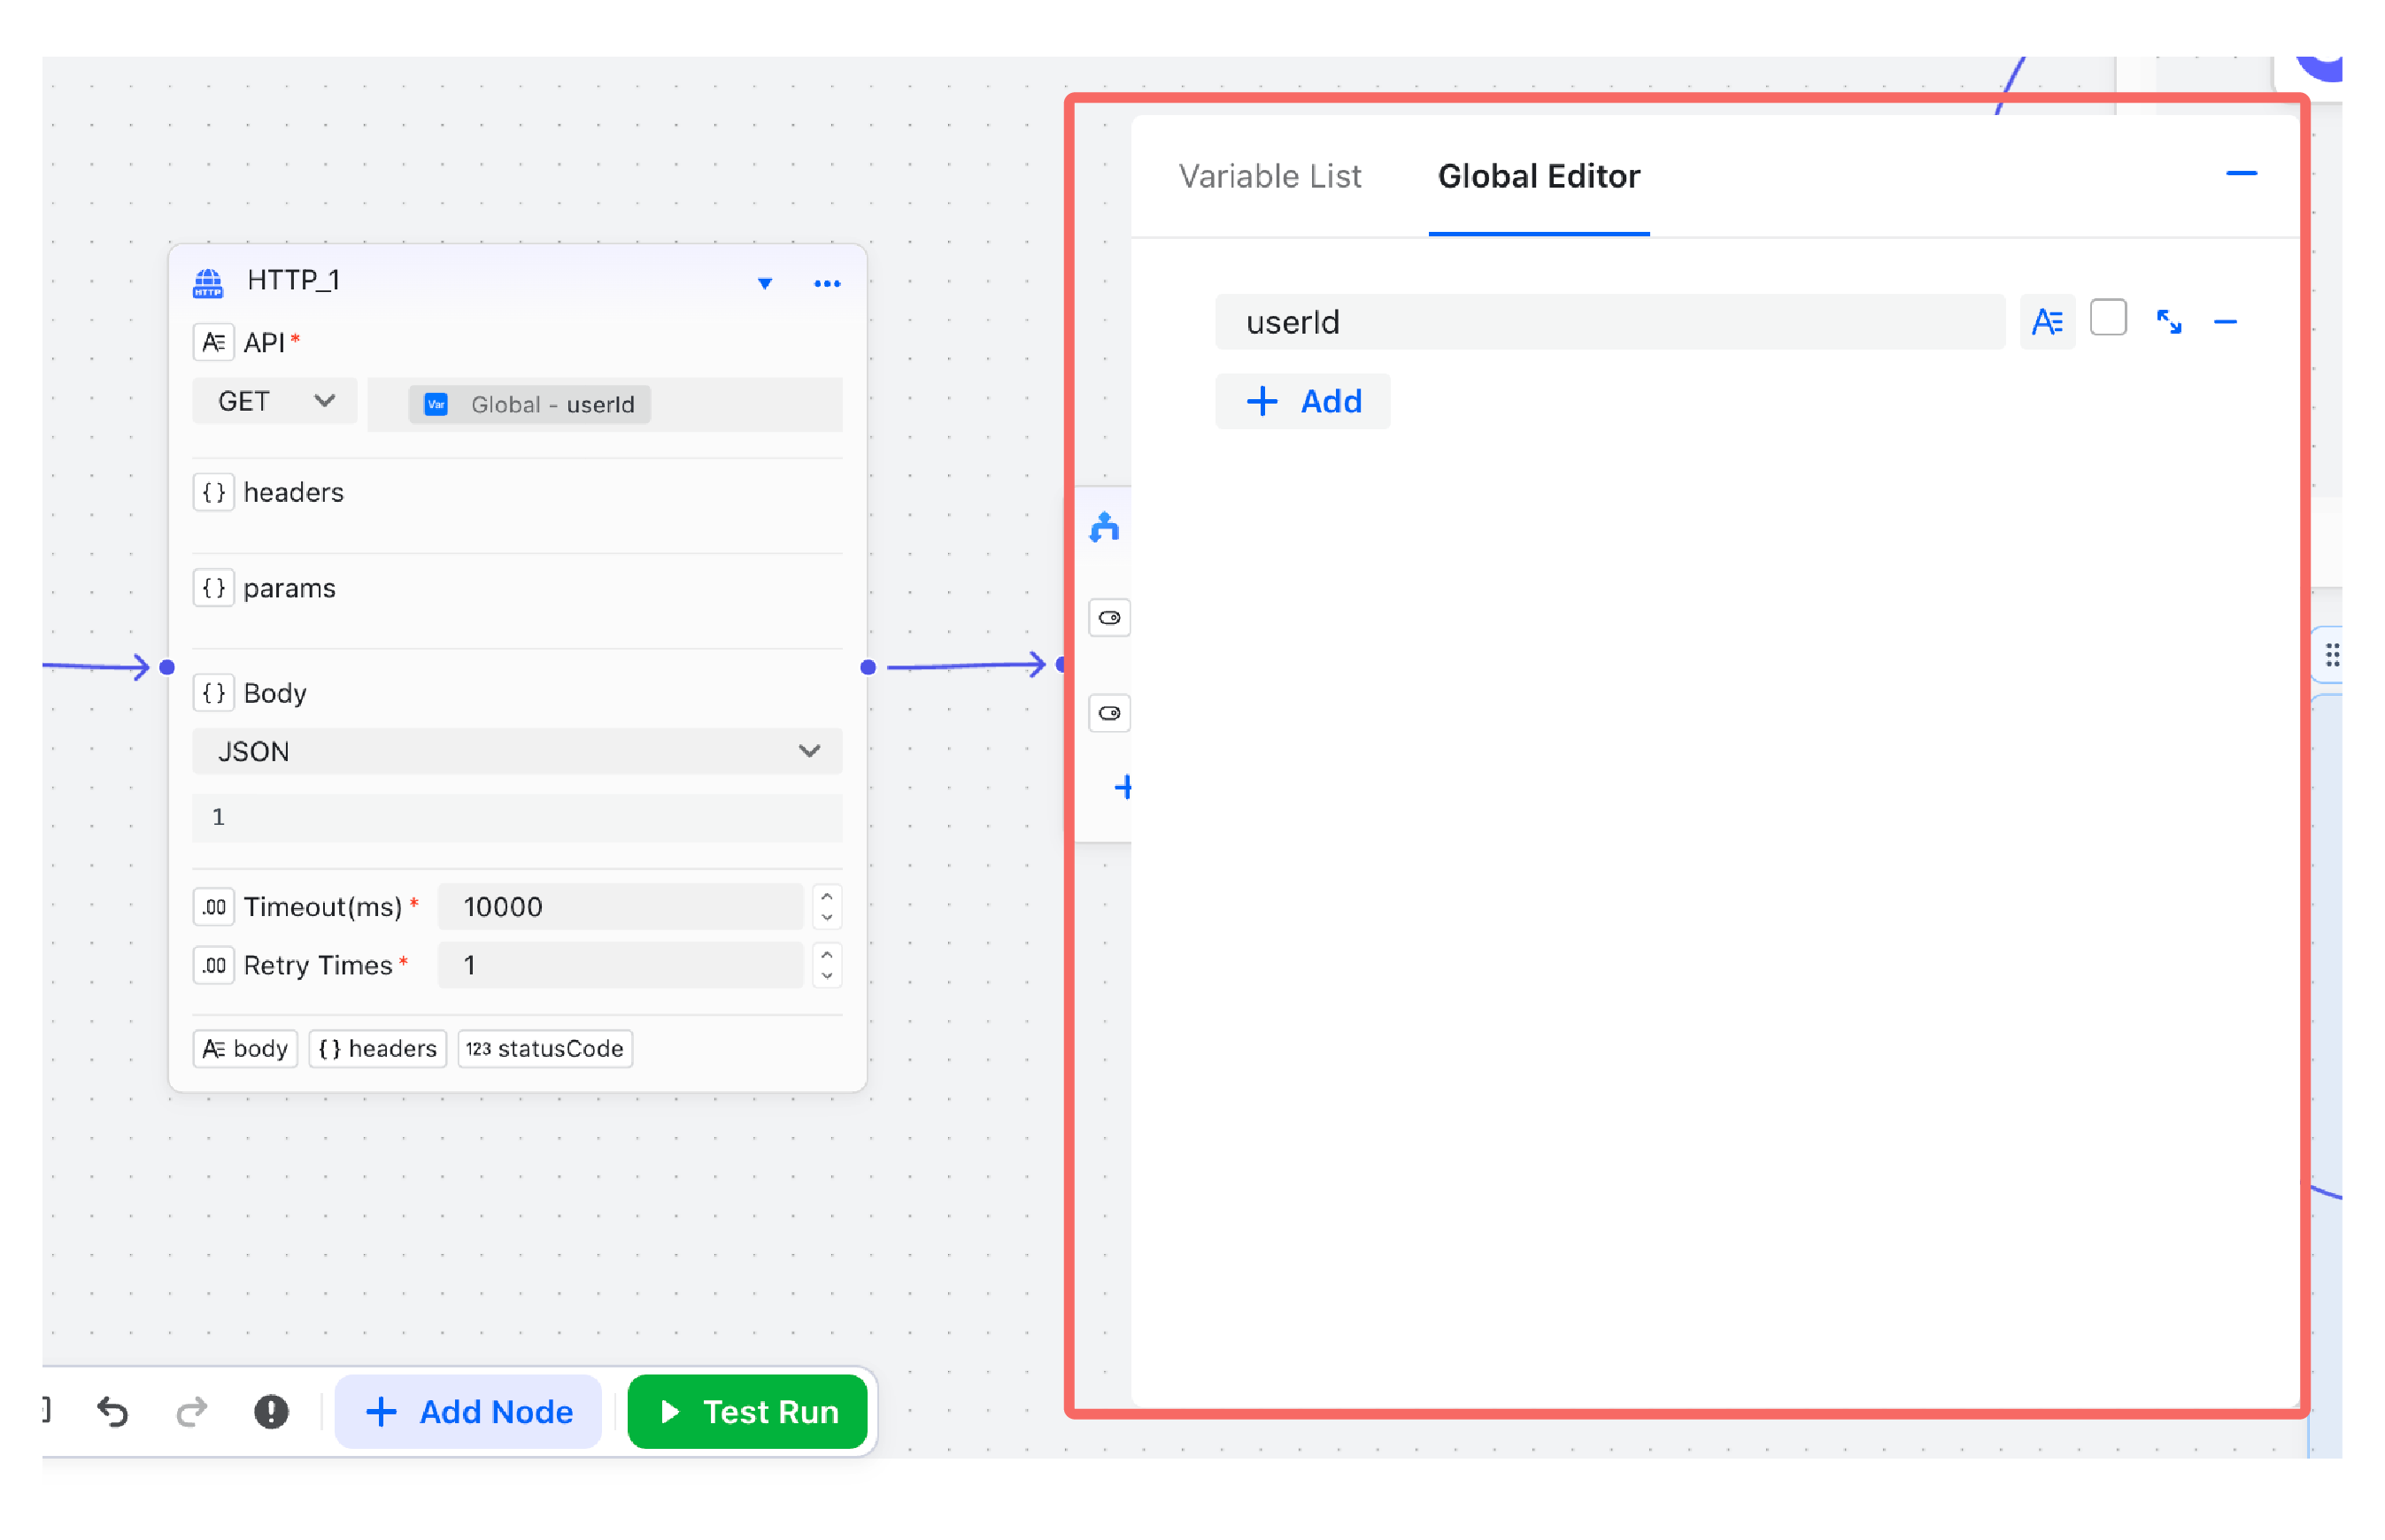Toggle the userId variable checkbox

[x=2107, y=319]
